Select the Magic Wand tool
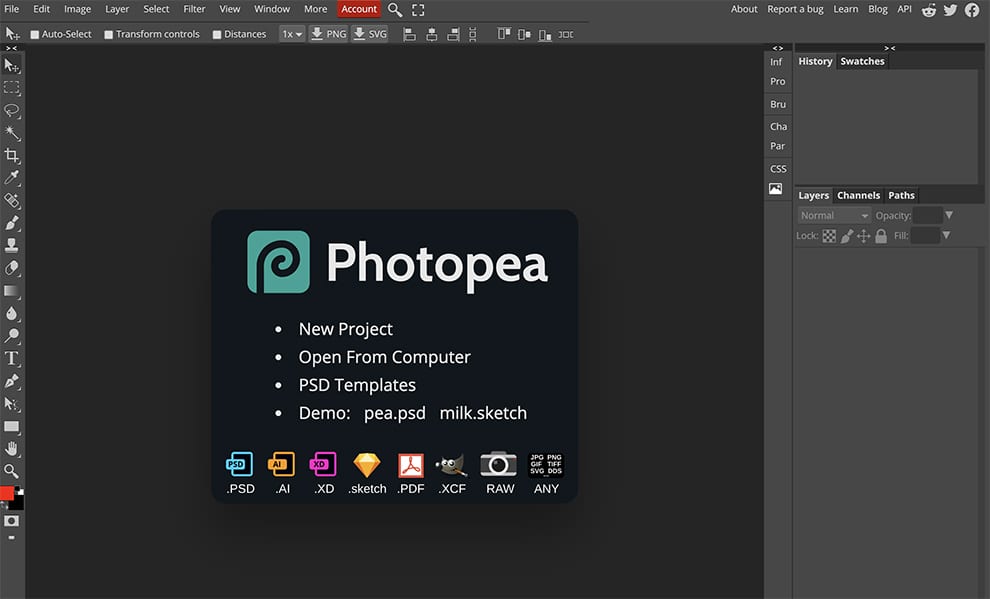The image size is (990, 599). pos(11,133)
